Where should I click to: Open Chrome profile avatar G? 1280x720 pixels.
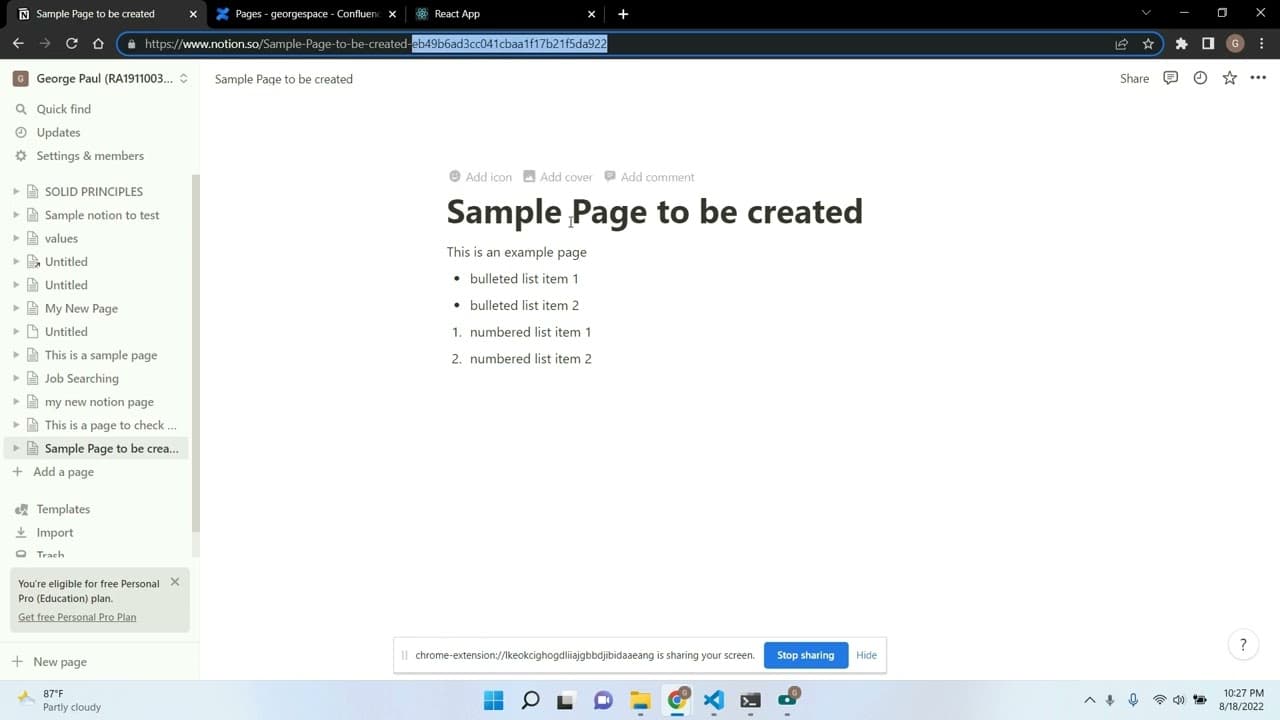1235,44
